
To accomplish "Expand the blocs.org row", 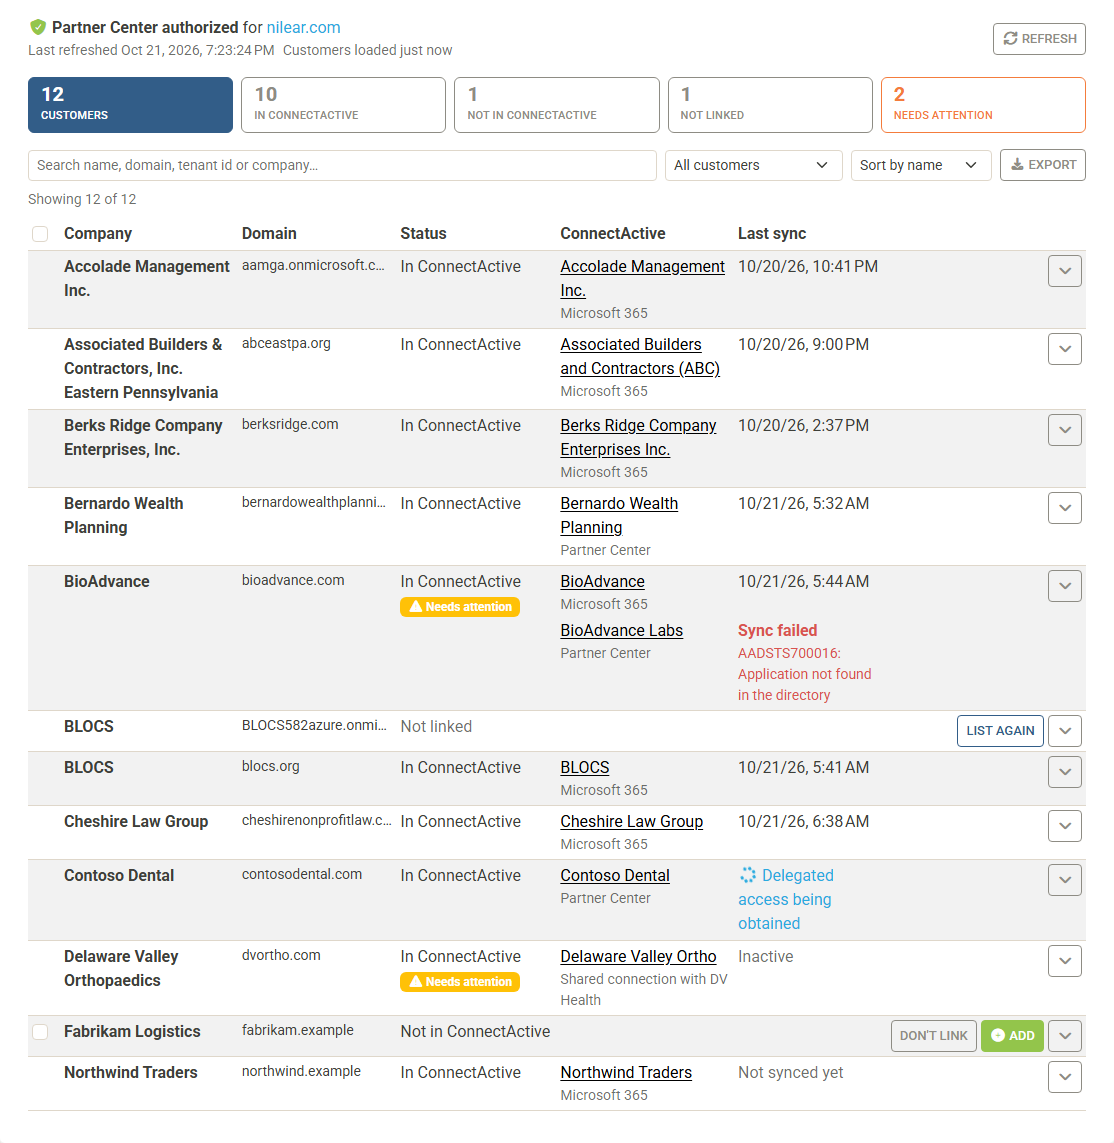I will click(x=1064, y=772).
